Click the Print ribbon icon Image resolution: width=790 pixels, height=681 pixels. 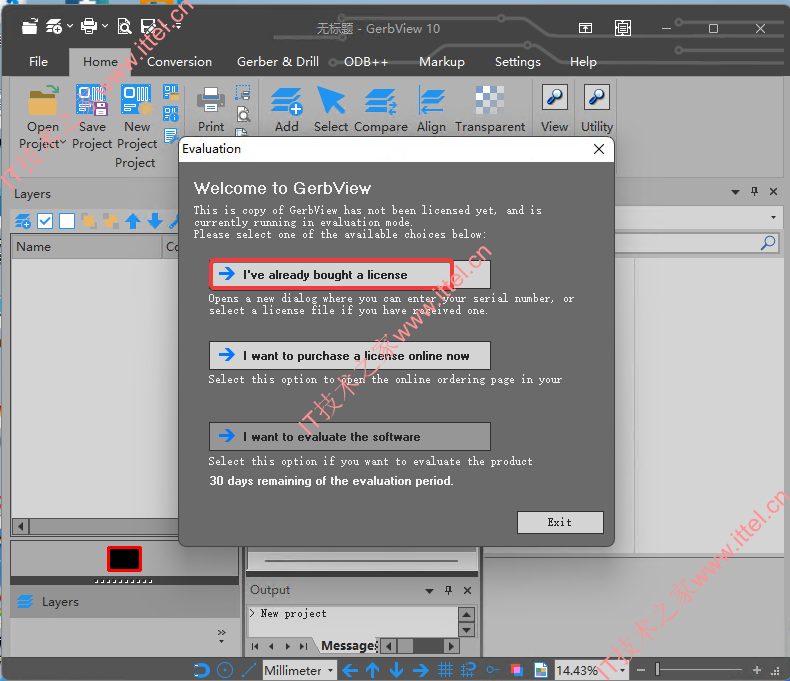click(211, 100)
